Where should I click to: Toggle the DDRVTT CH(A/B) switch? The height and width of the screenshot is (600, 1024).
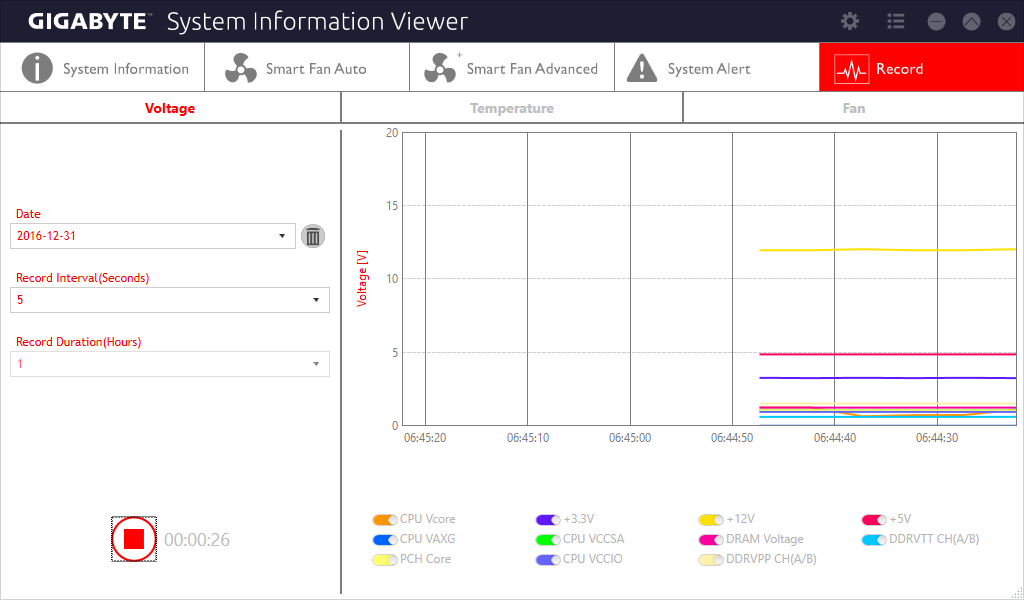pos(874,540)
